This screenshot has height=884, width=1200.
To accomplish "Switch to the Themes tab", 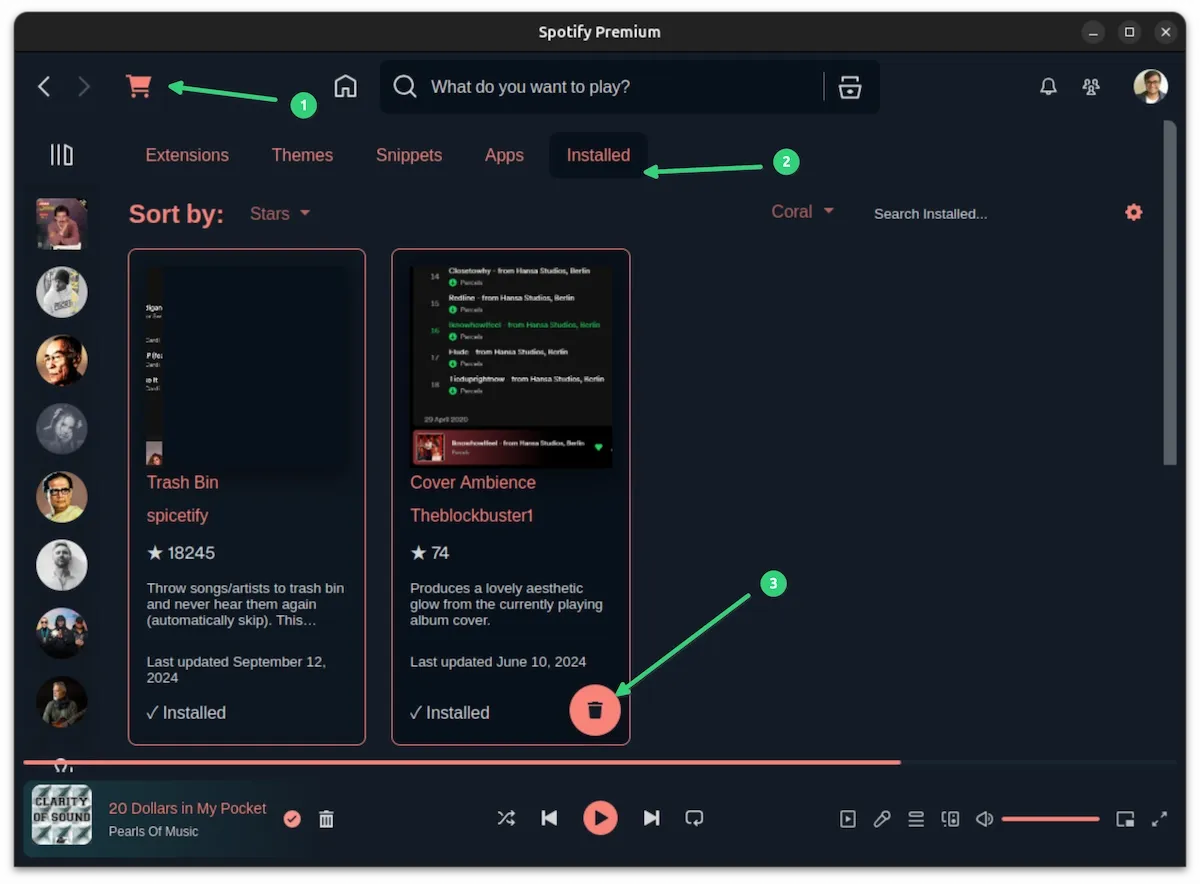I will coord(302,155).
